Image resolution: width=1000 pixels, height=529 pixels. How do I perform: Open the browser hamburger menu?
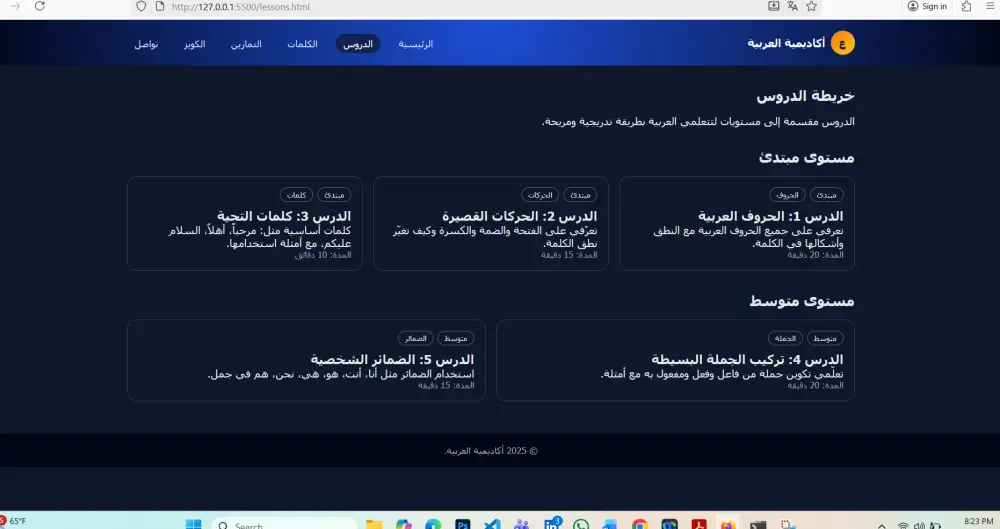click(990, 6)
